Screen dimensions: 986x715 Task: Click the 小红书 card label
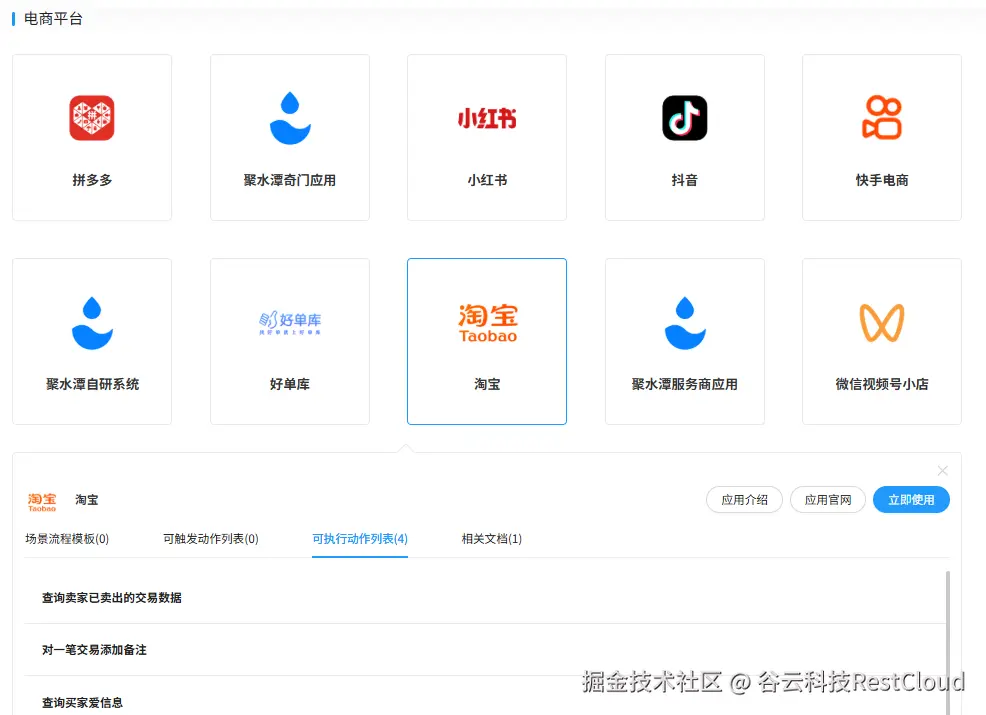coord(487,180)
